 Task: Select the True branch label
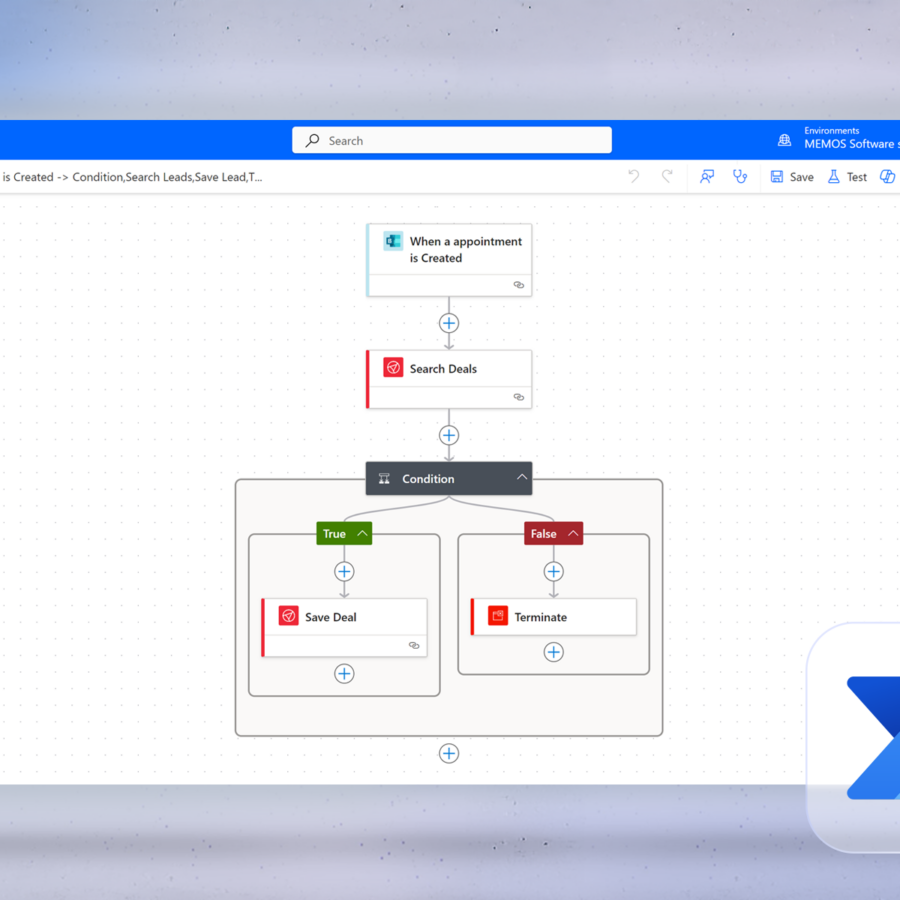point(334,534)
